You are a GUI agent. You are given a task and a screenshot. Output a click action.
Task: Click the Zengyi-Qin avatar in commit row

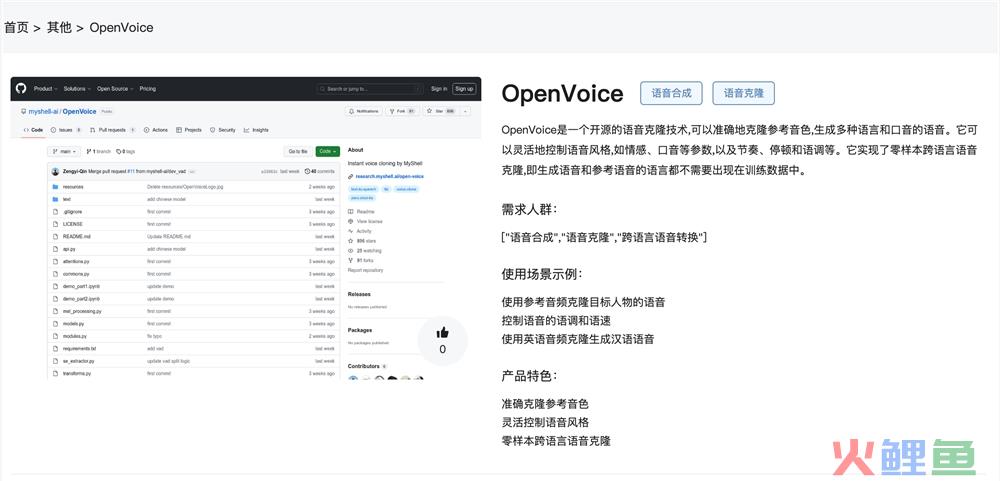tap(55, 172)
